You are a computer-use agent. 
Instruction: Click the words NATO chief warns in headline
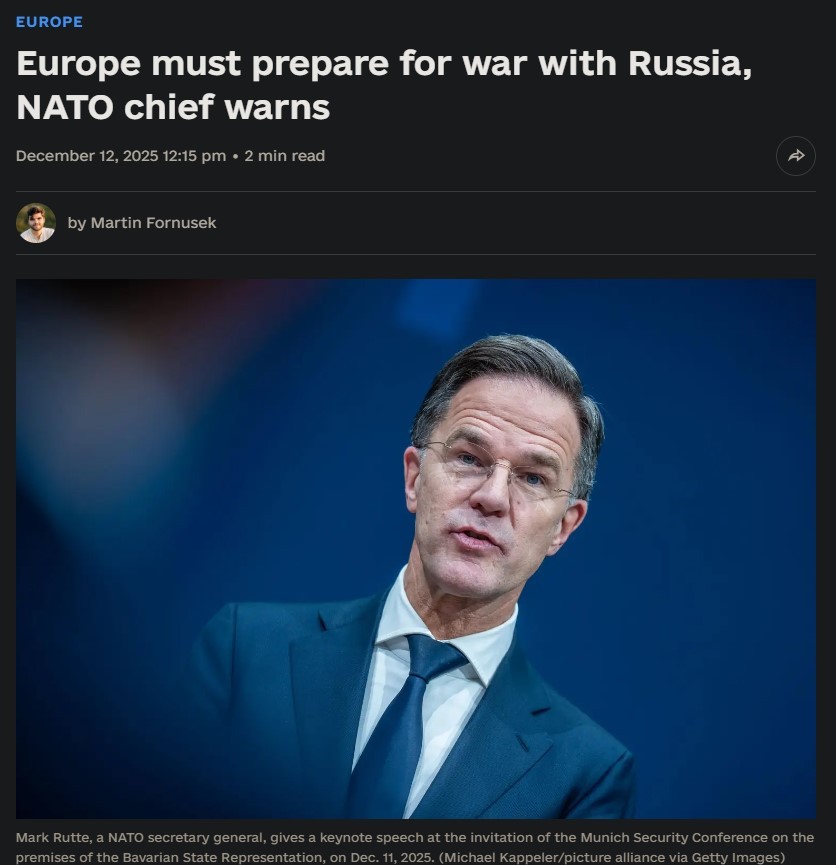(x=173, y=107)
